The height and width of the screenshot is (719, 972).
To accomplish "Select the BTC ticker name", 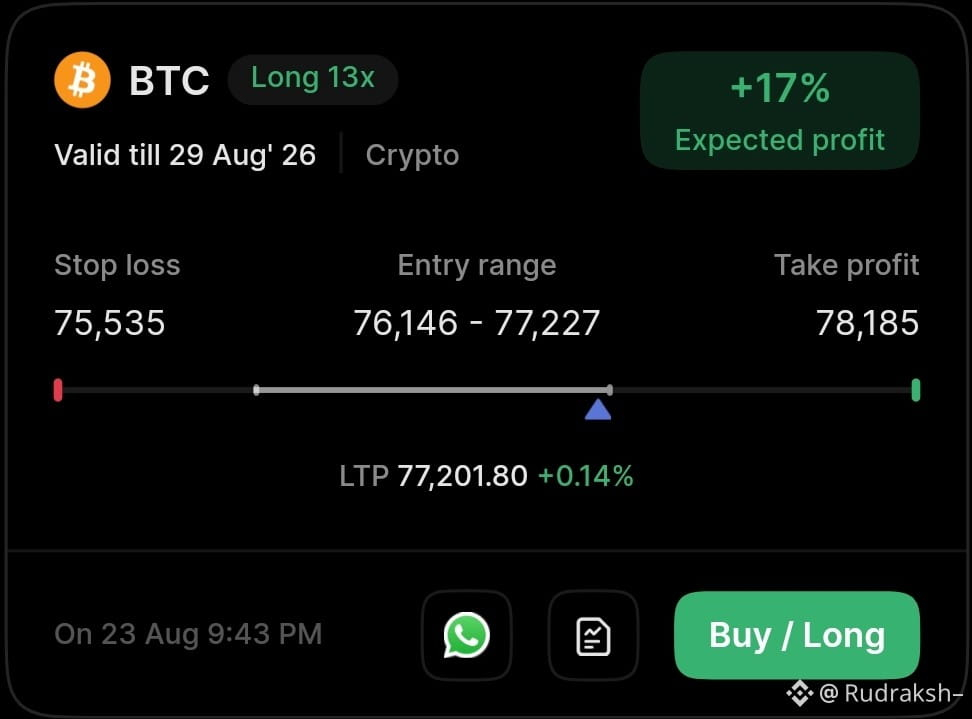I will (x=169, y=81).
